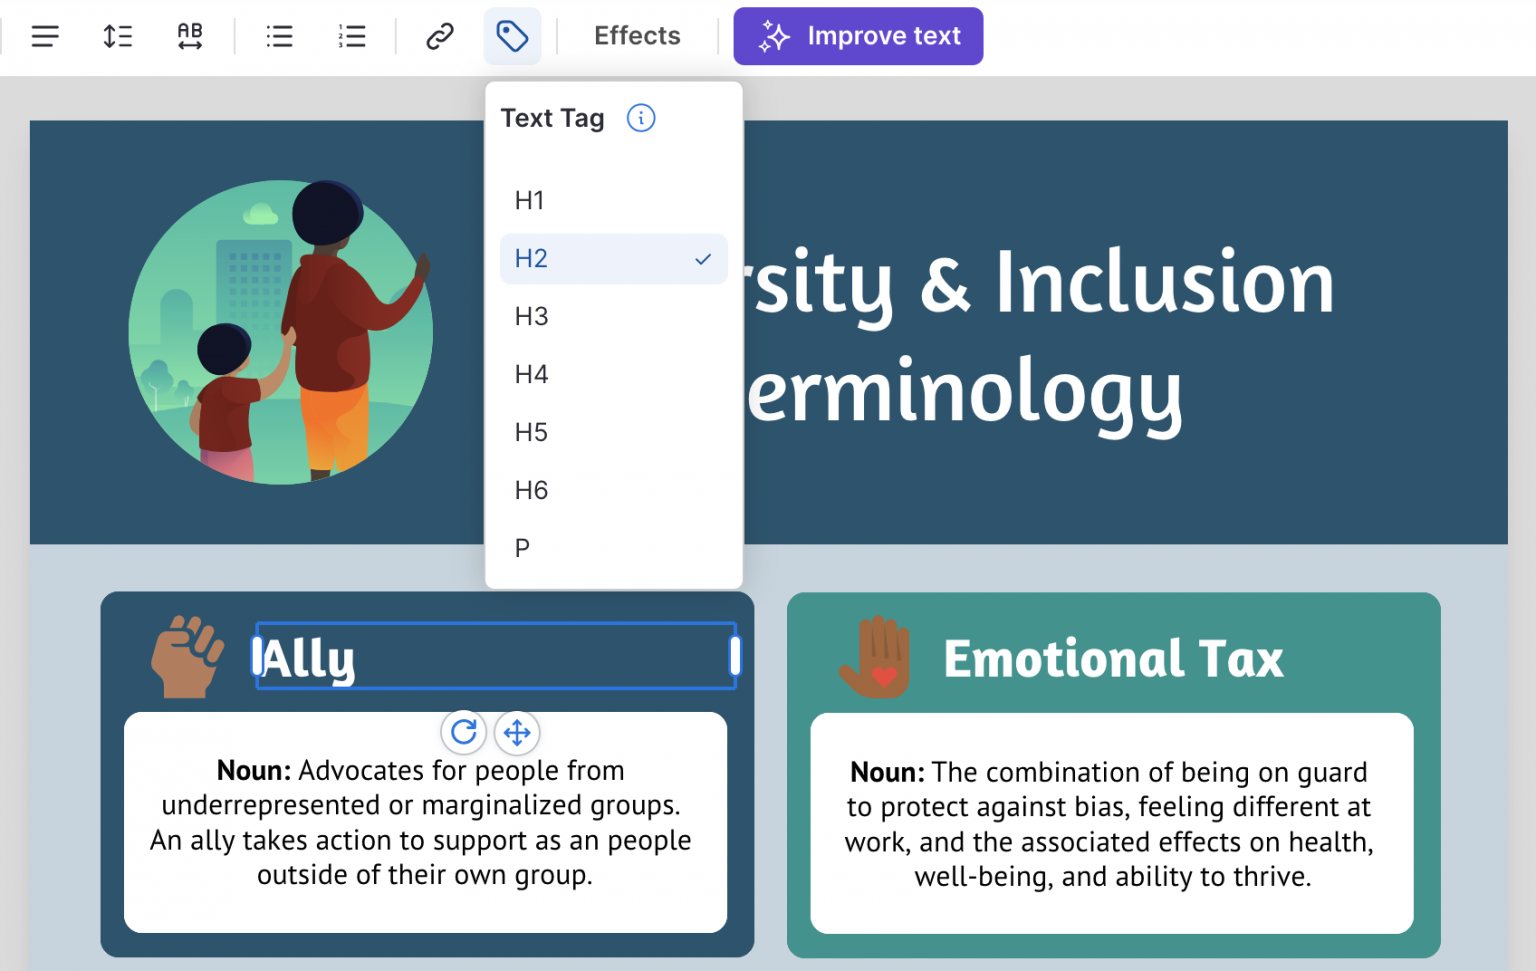1536x971 pixels.
Task: Choose the checked H2 tag option
Action: (x=613, y=259)
